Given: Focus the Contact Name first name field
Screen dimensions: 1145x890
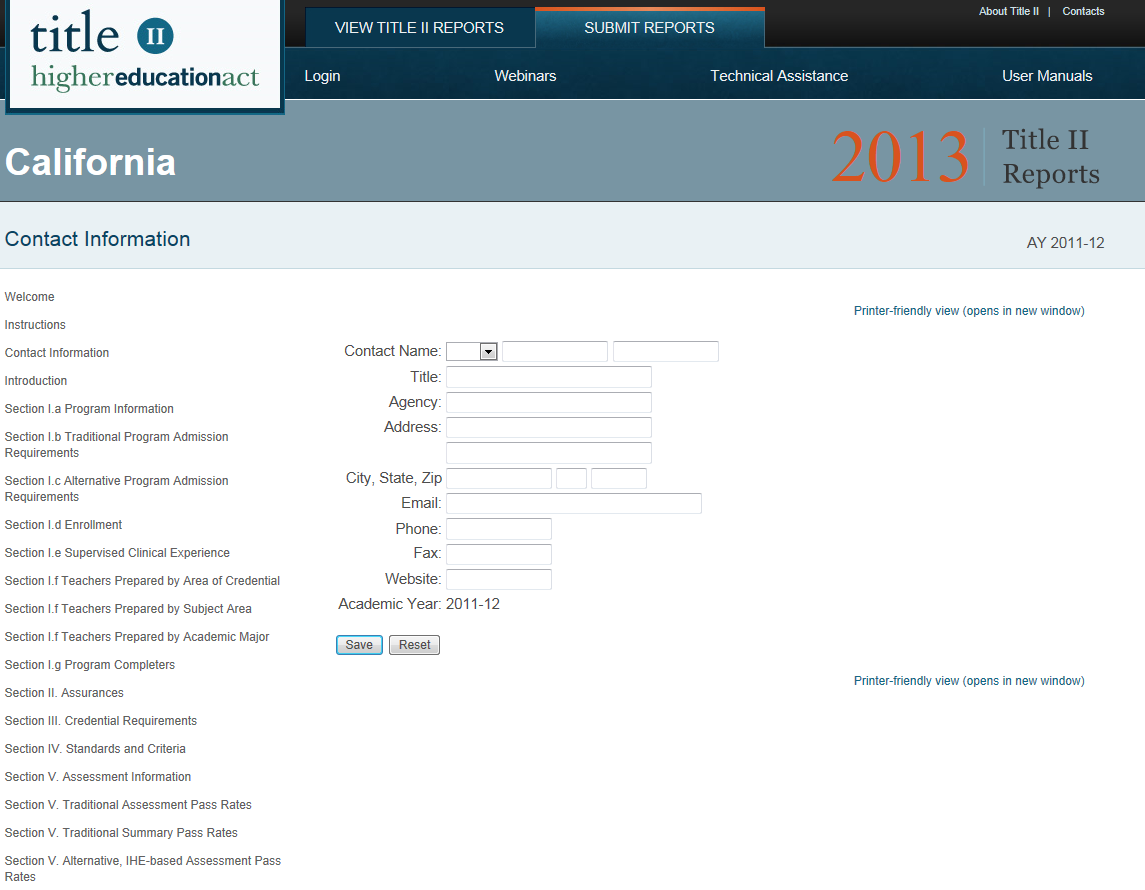Looking at the screenshot, I should coord(555,351).
